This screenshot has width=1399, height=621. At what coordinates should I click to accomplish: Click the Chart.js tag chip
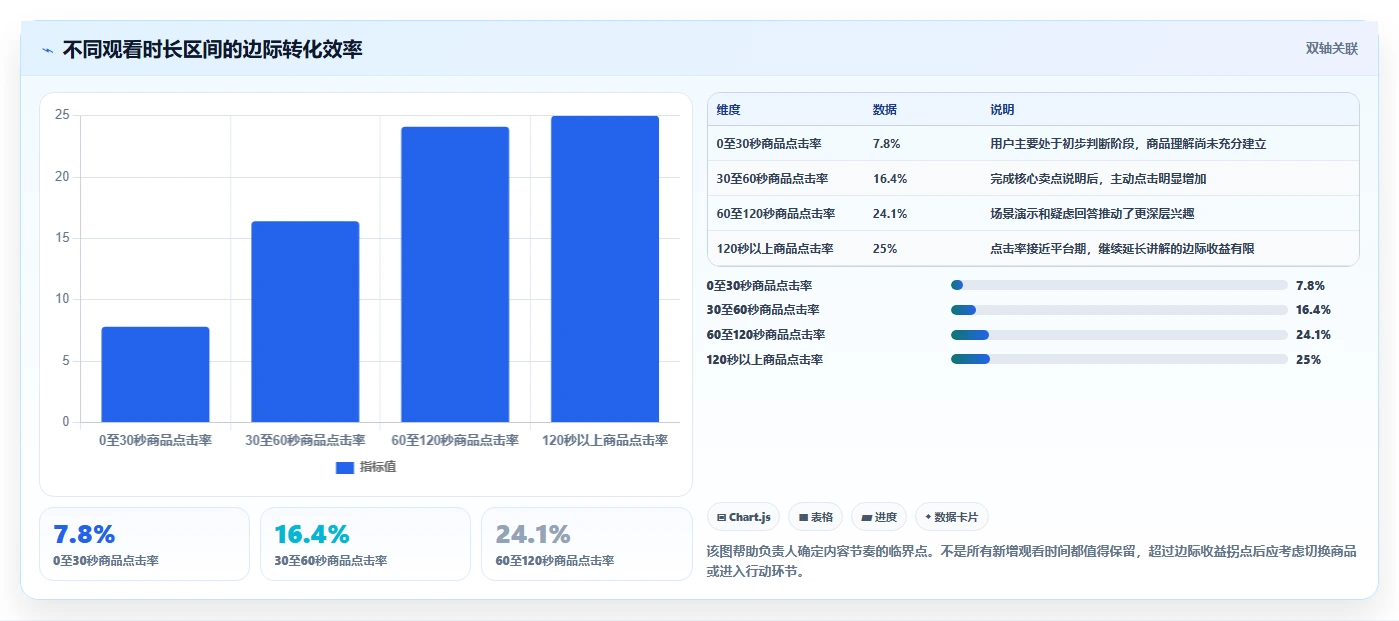tap(743, 517)
